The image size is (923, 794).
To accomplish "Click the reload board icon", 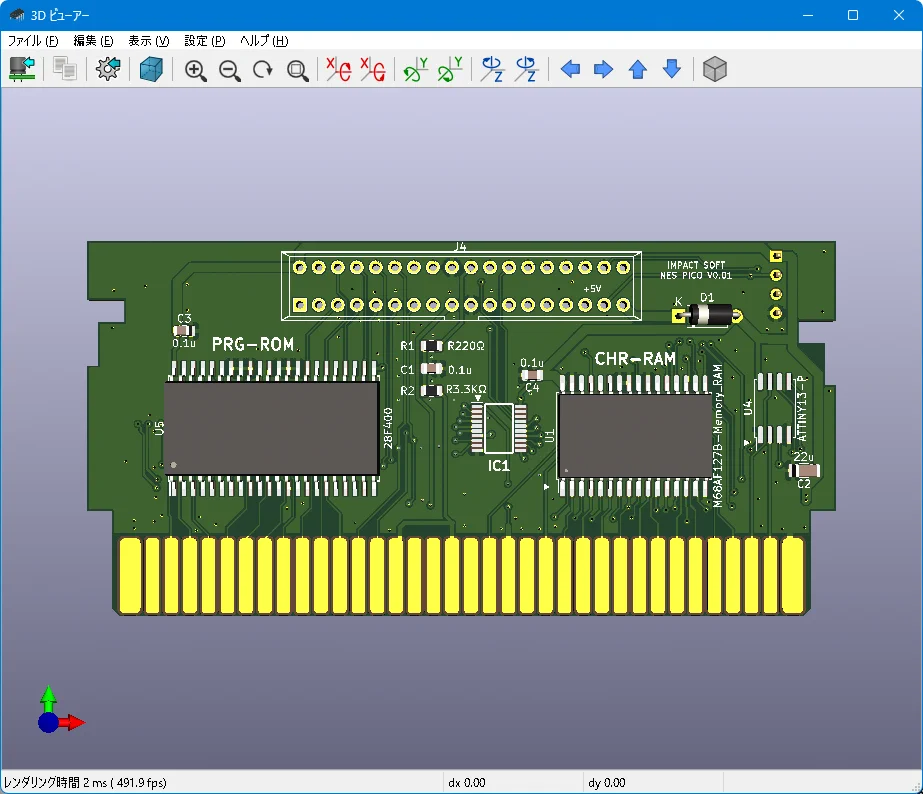I will tap(22, 69).
